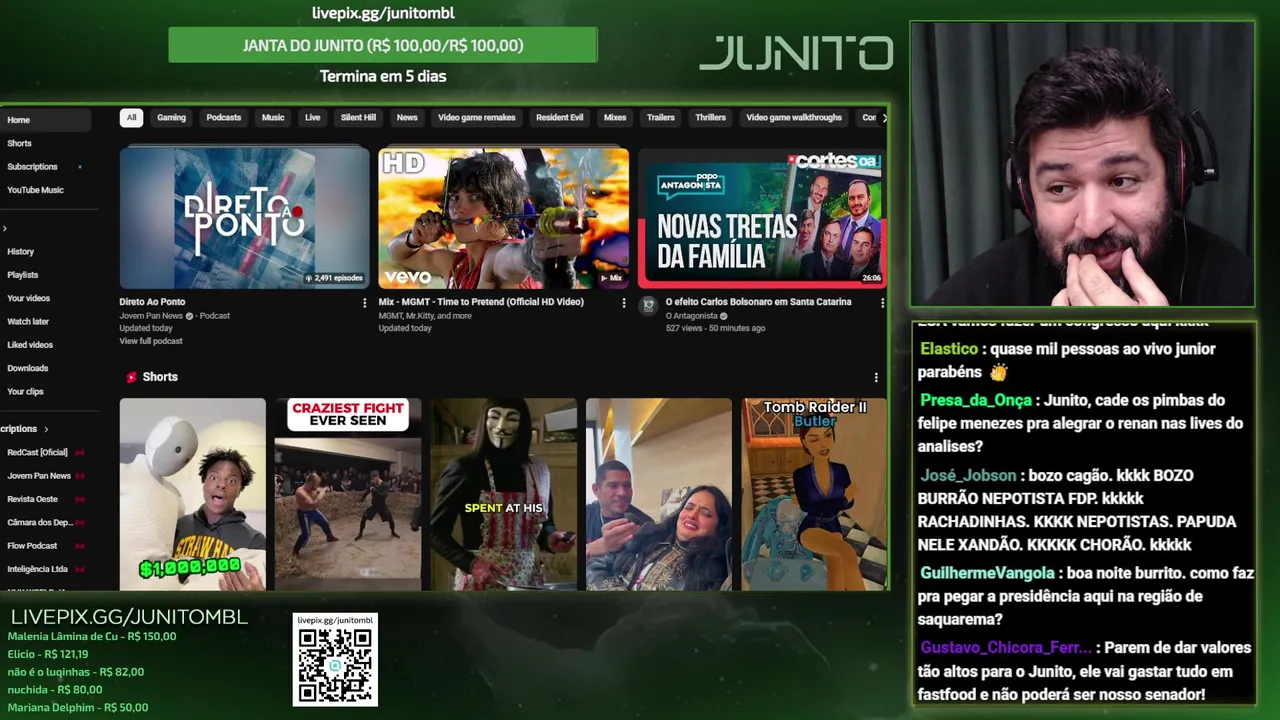Select the Silent Hill filter chip
1280x720 pixels.
pos(358,118)
